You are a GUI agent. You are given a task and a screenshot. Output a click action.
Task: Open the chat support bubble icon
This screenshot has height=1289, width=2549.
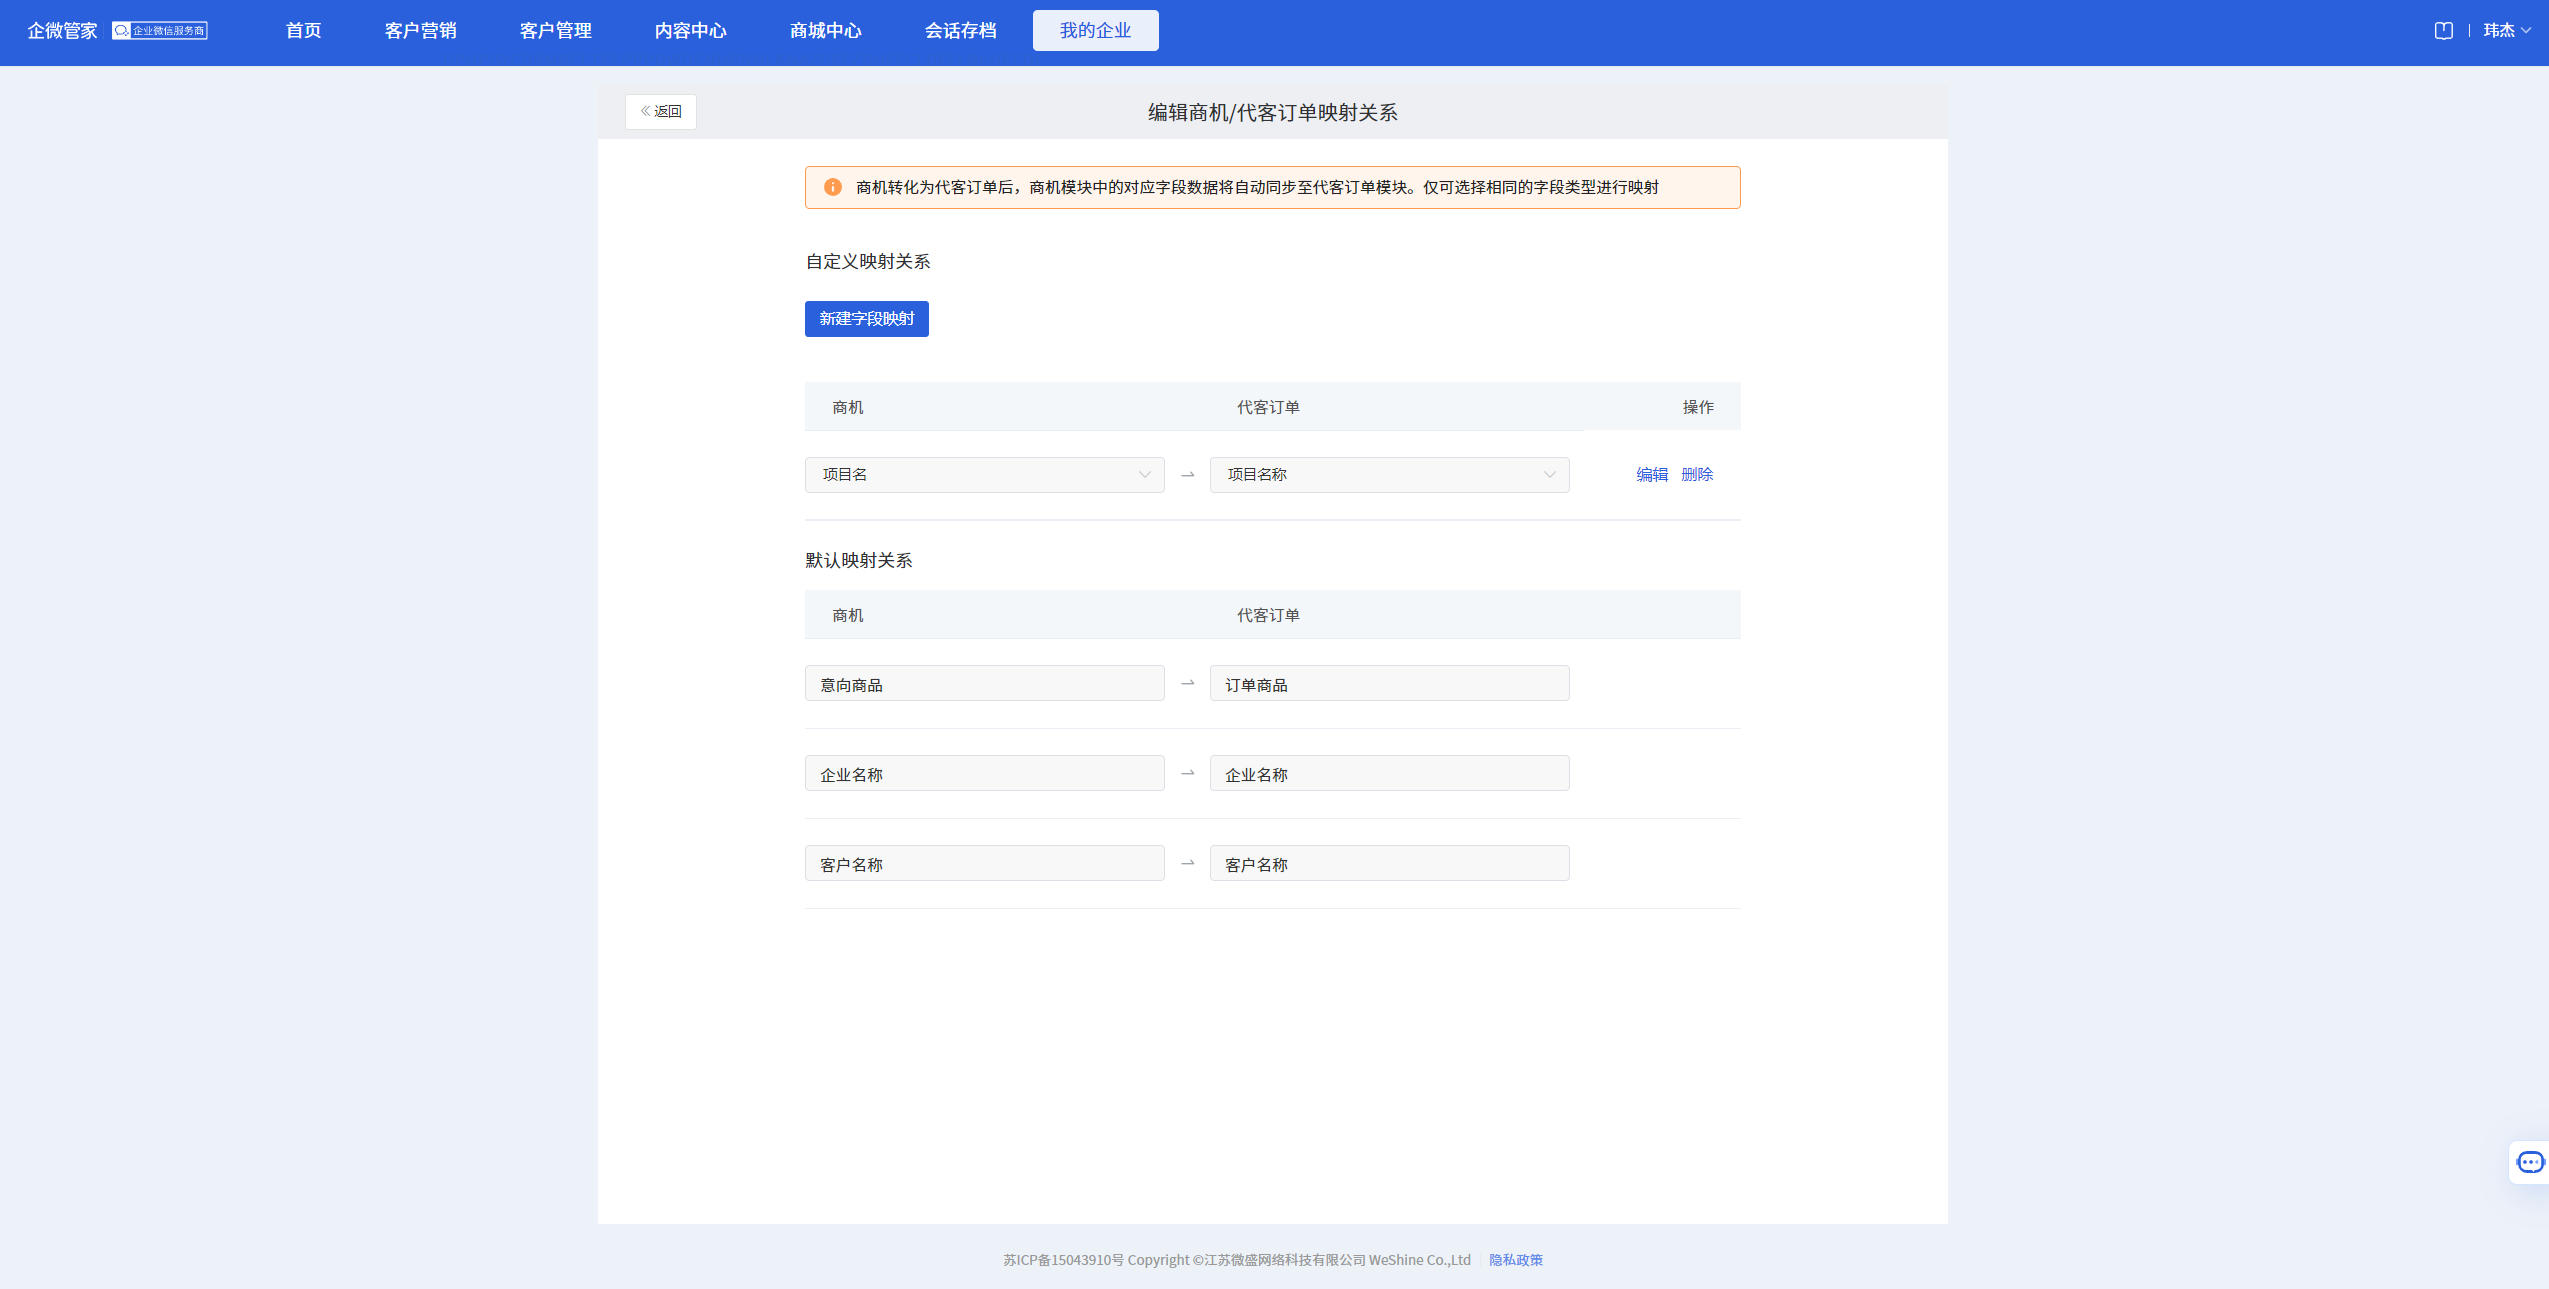tap(2530, 1162)
